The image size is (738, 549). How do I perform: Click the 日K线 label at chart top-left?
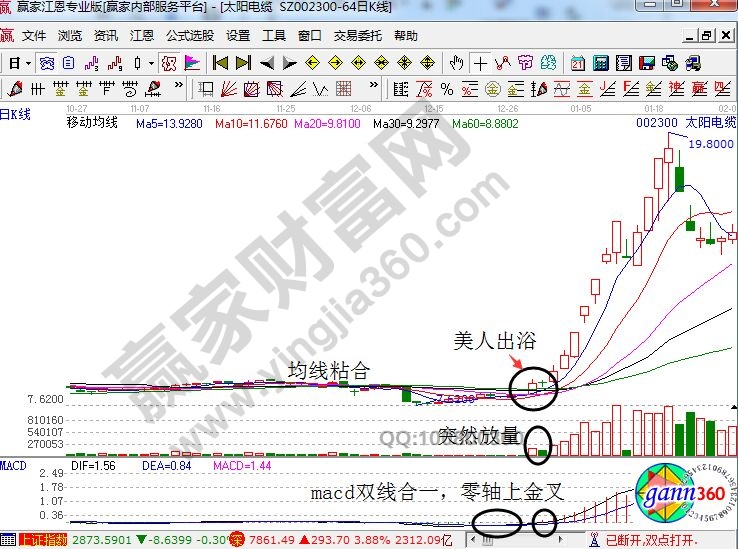(15, 114)
